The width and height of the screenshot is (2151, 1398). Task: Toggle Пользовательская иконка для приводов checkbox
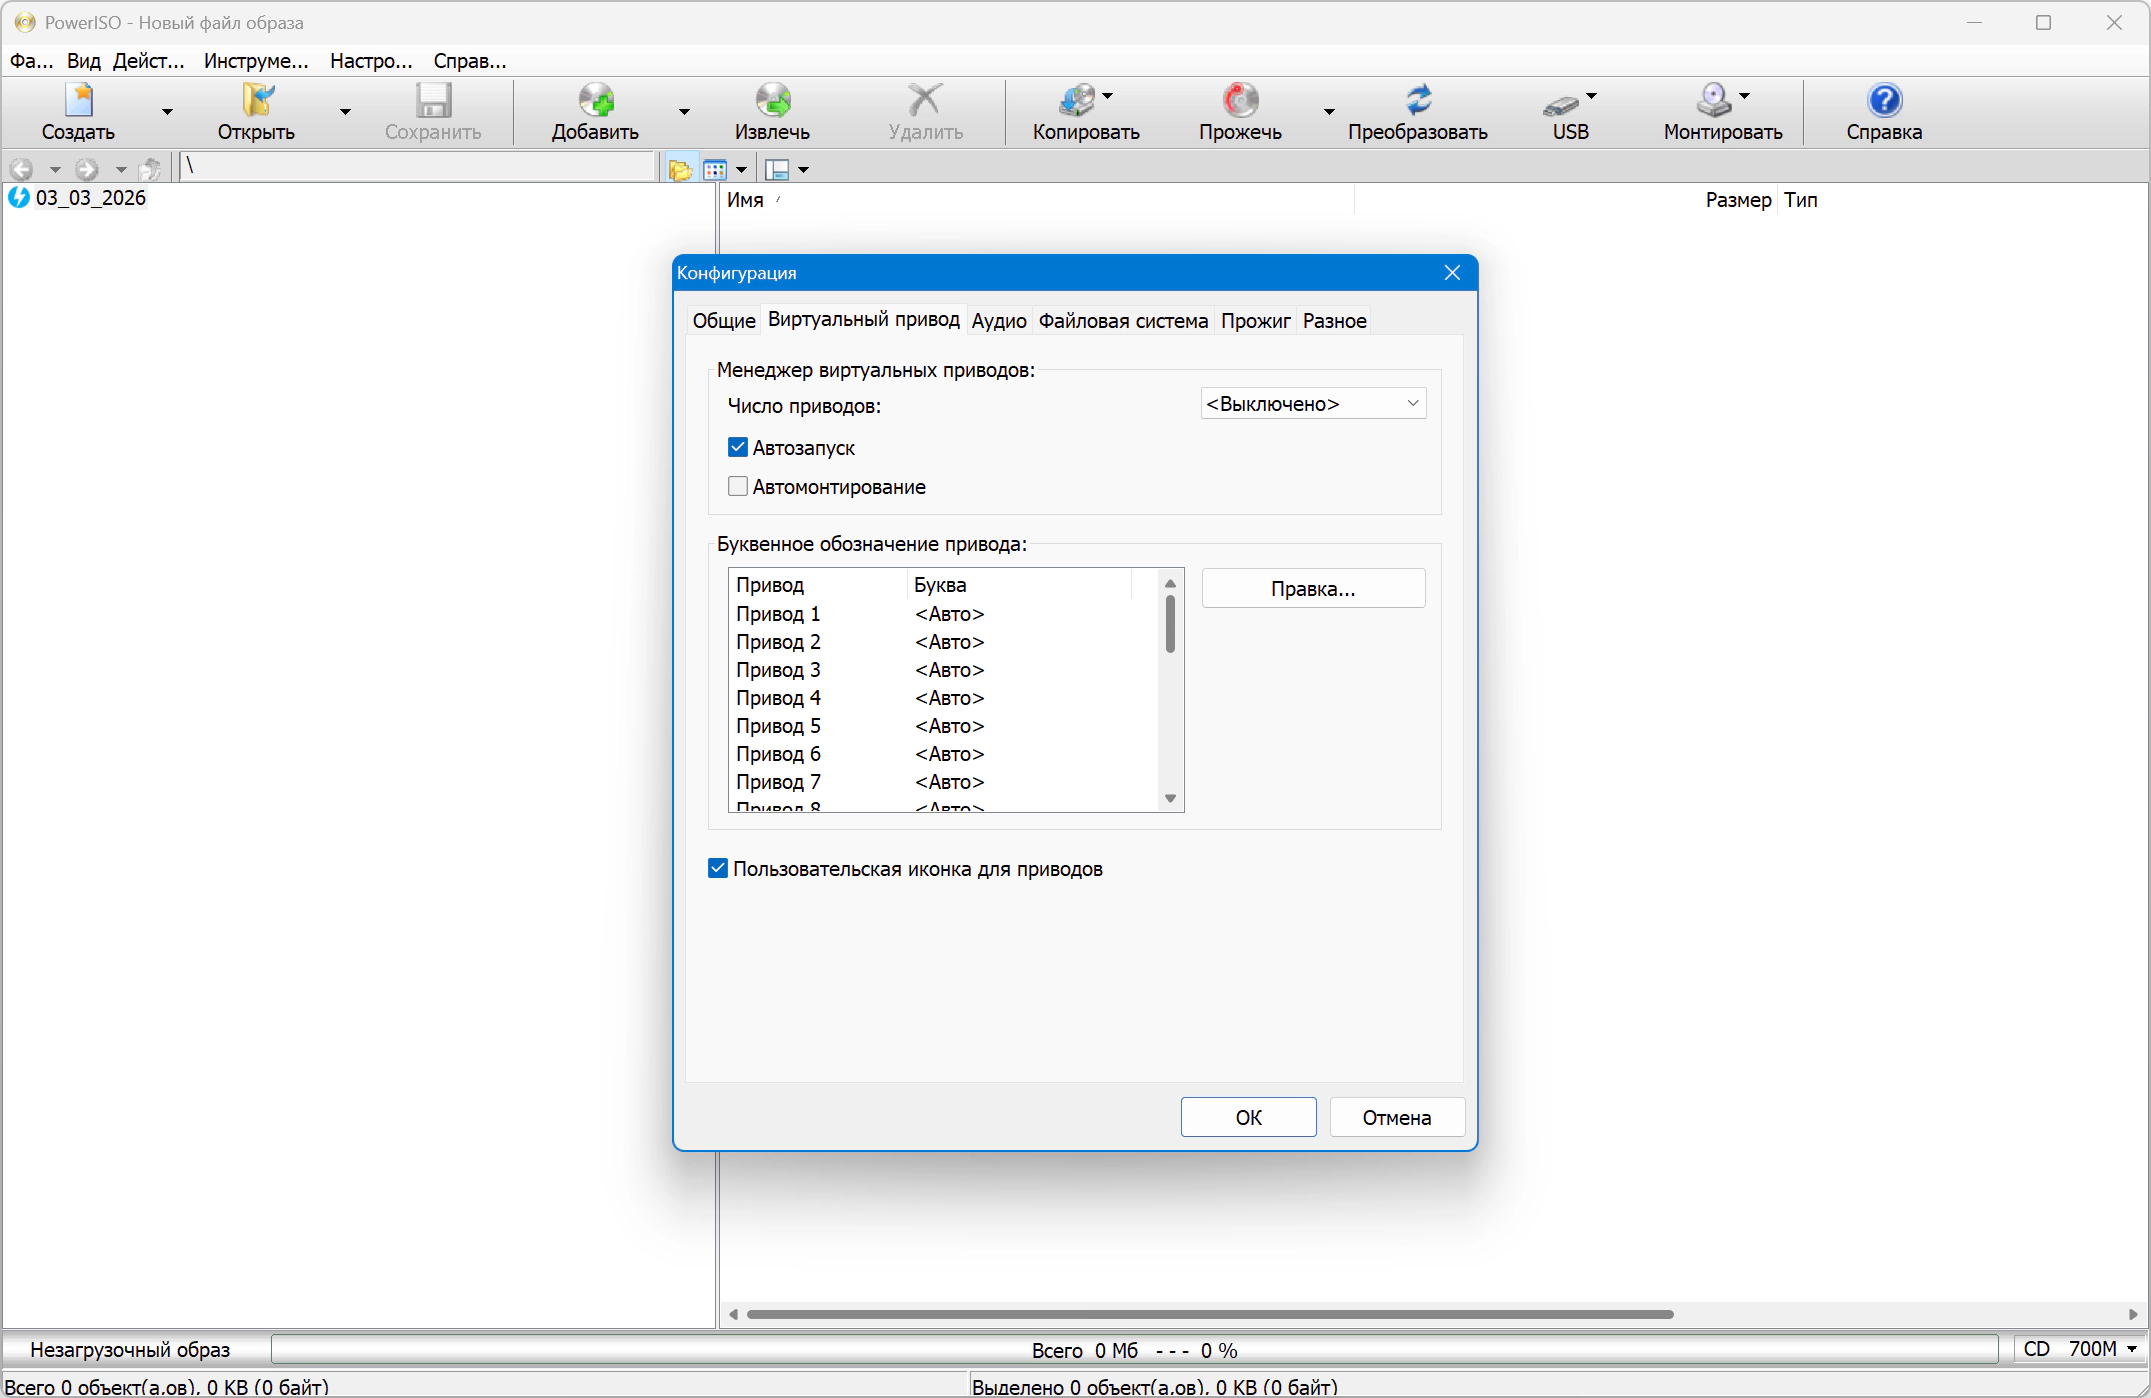[x=718, y=869]
